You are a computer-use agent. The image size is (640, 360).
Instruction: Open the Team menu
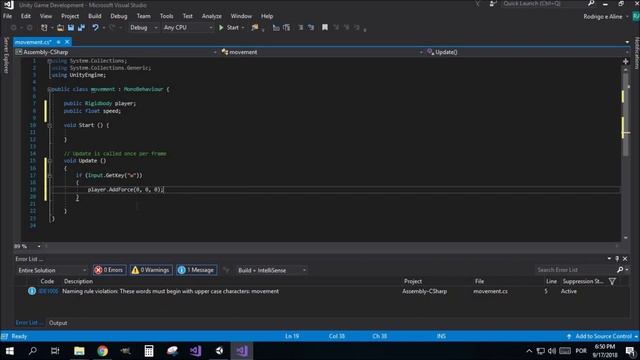143,16
